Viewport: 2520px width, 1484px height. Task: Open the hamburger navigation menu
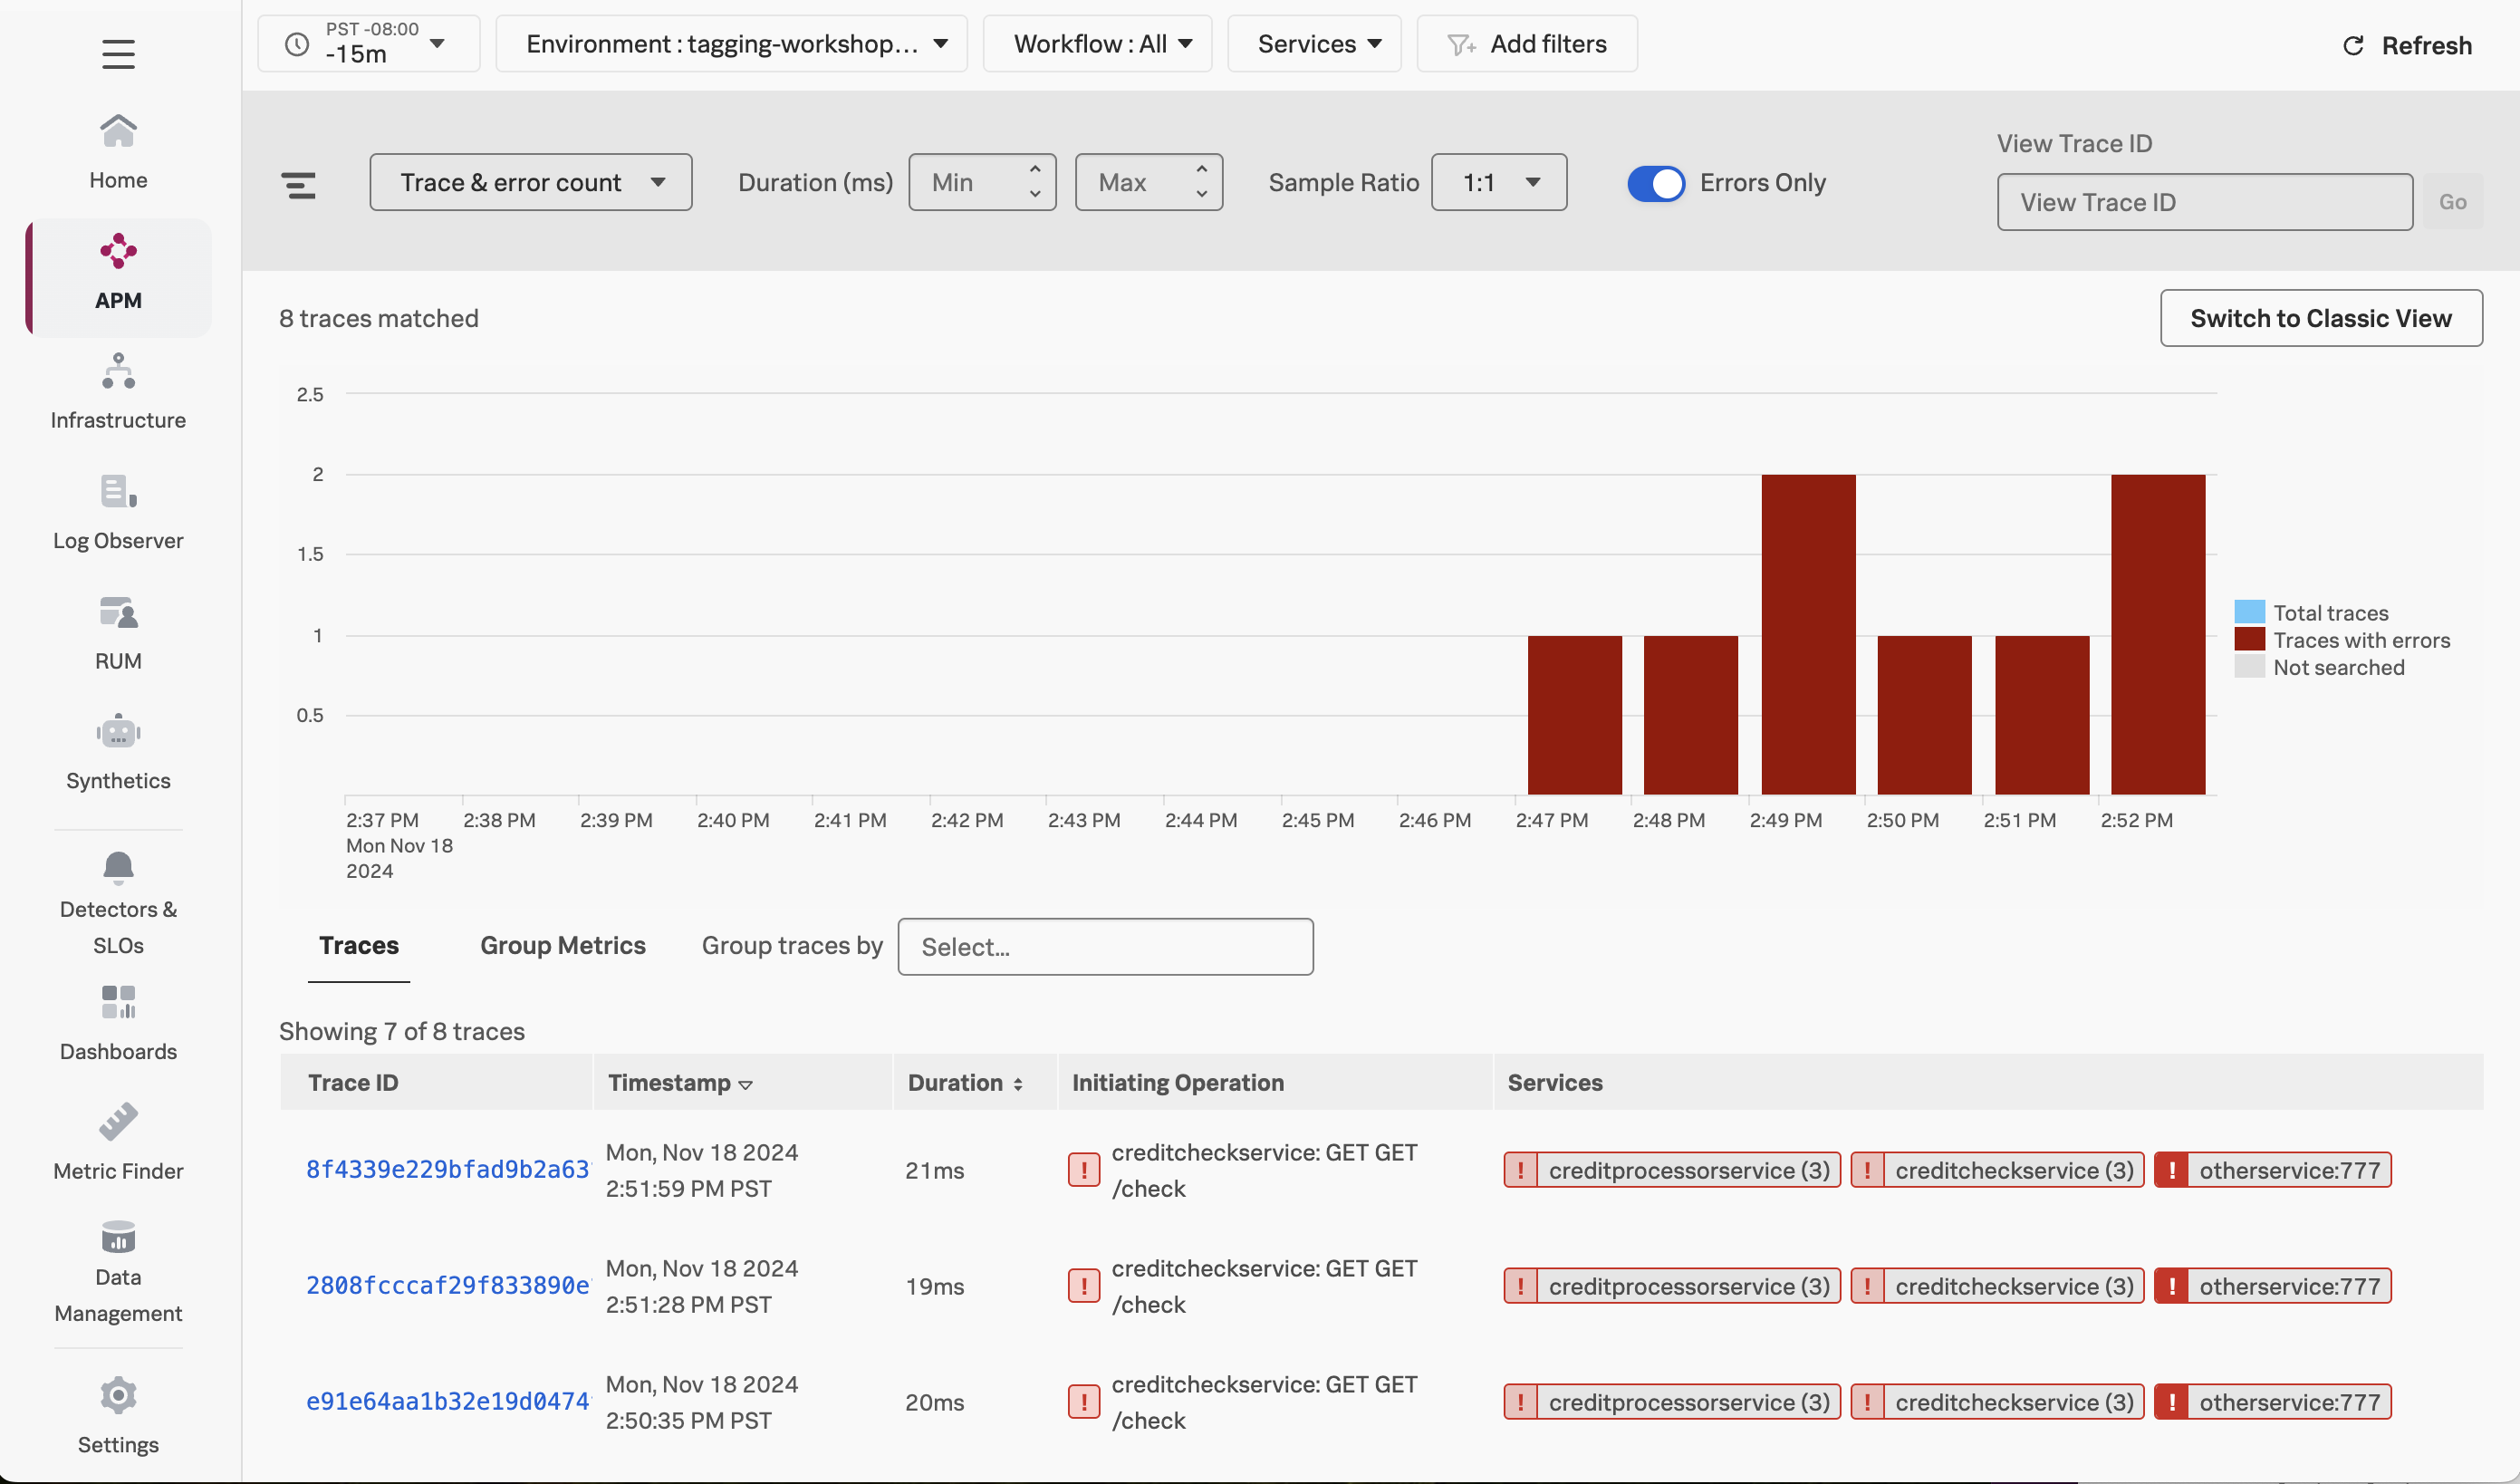118,54
